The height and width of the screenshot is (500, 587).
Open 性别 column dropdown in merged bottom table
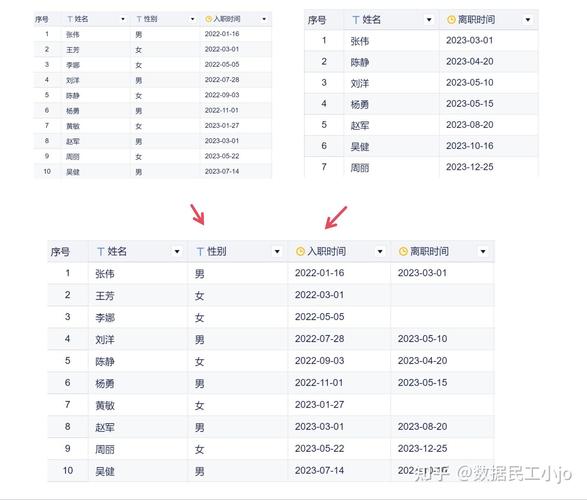pos(277,251)
